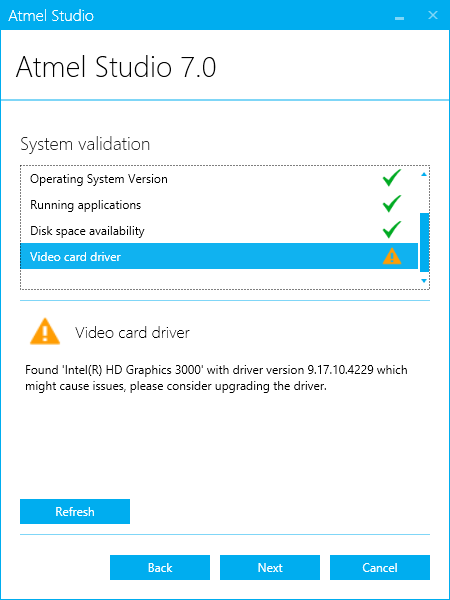This screenshot has height=600, width=450.
Task: Click the Intel HD Graphics driver warning message
Action: coord(216,378)
